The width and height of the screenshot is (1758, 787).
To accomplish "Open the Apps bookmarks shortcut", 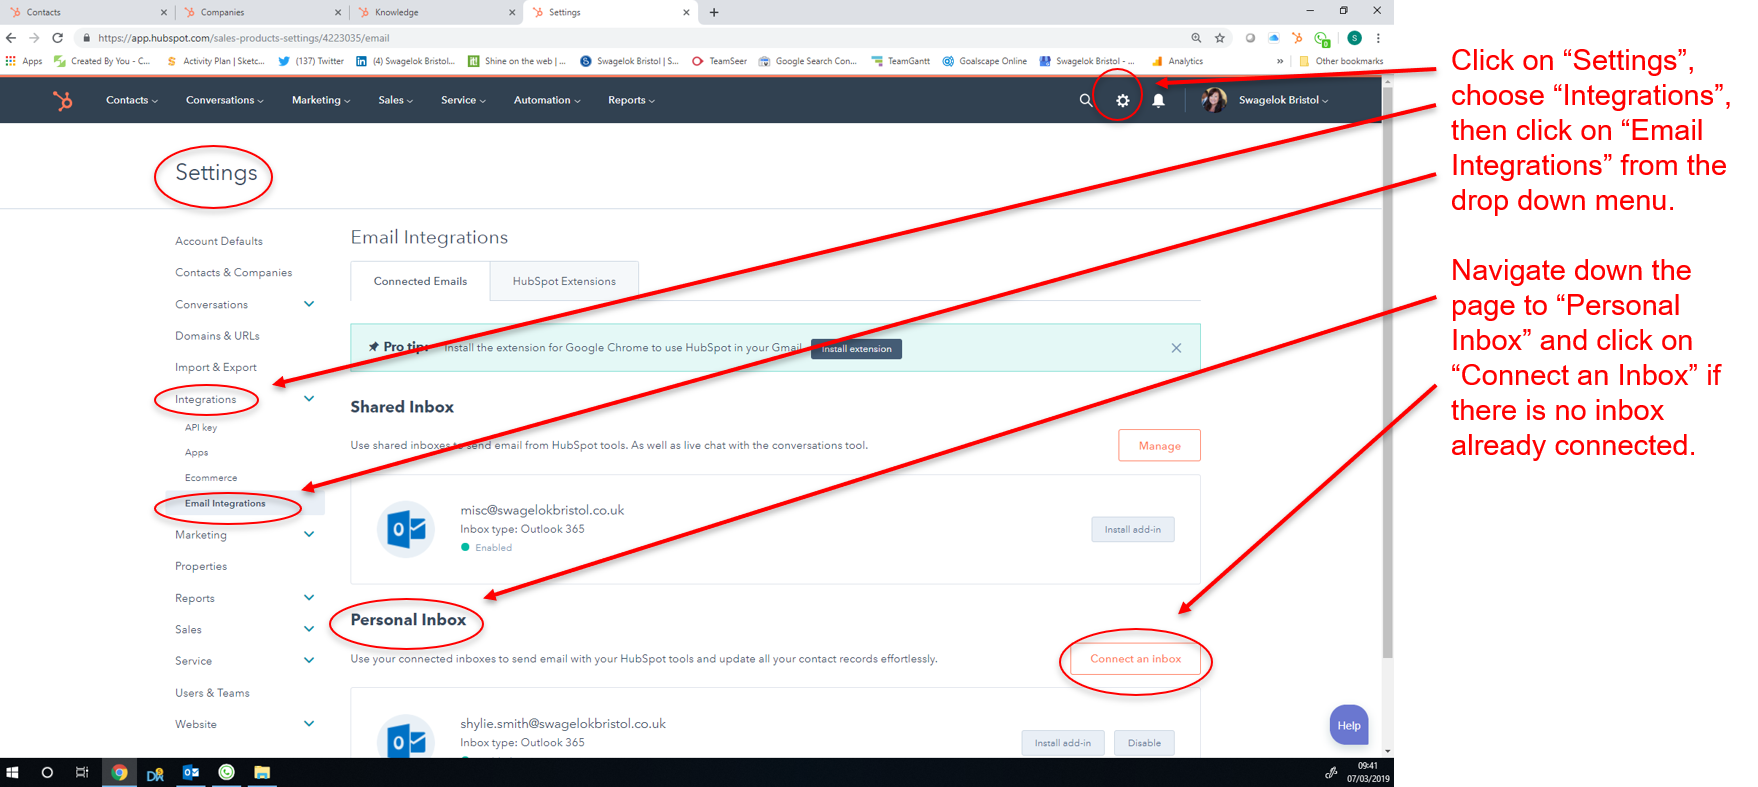I will 25,61.
